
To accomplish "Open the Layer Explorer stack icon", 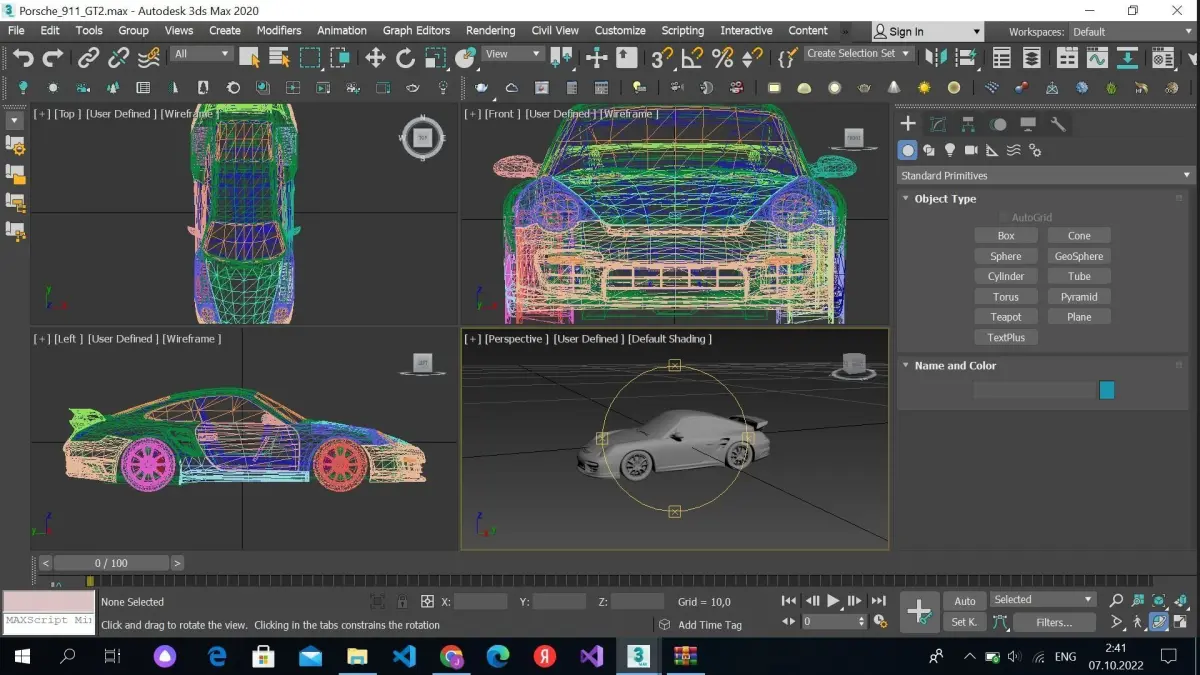I will [1032, 58].
